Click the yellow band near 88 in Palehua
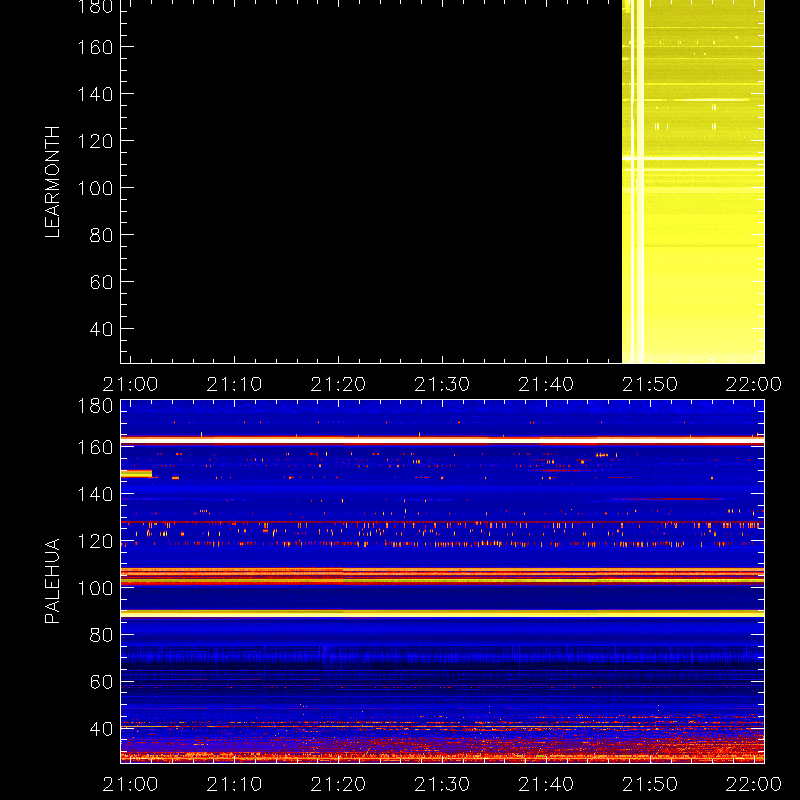Screen dimensions: 800x800 [x=442, y=614]
